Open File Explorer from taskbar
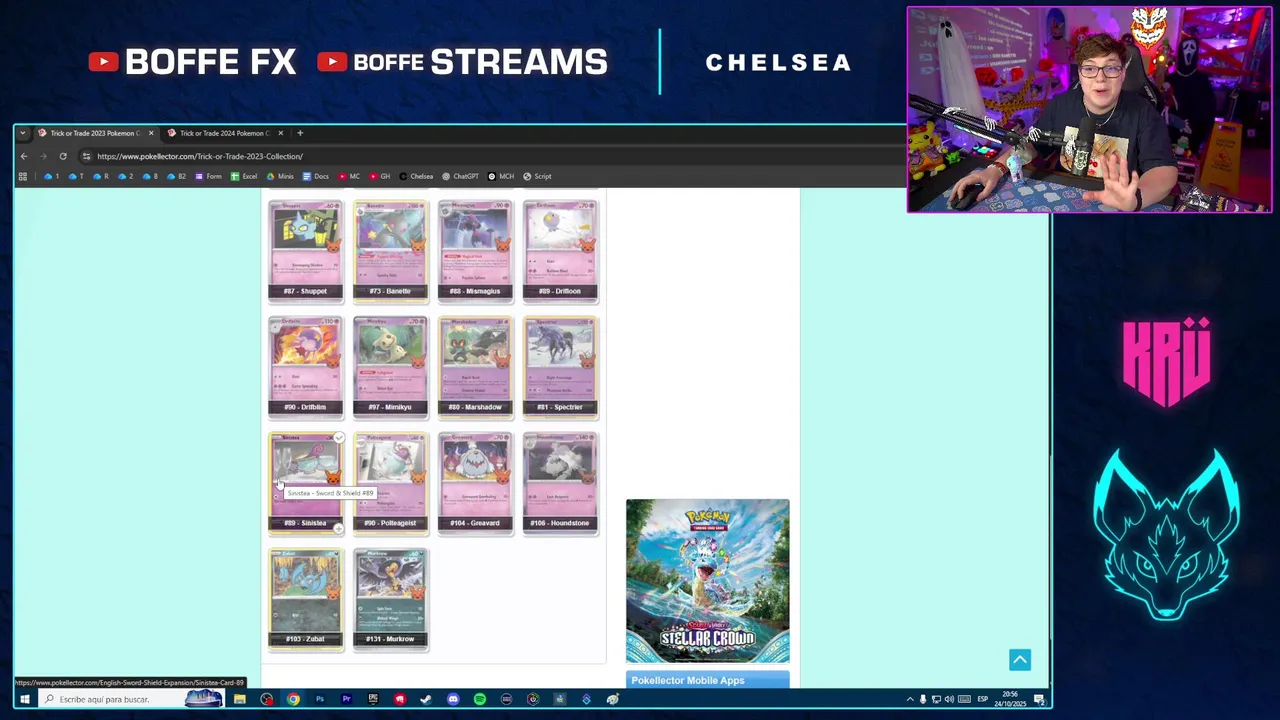 coord(240,699)
